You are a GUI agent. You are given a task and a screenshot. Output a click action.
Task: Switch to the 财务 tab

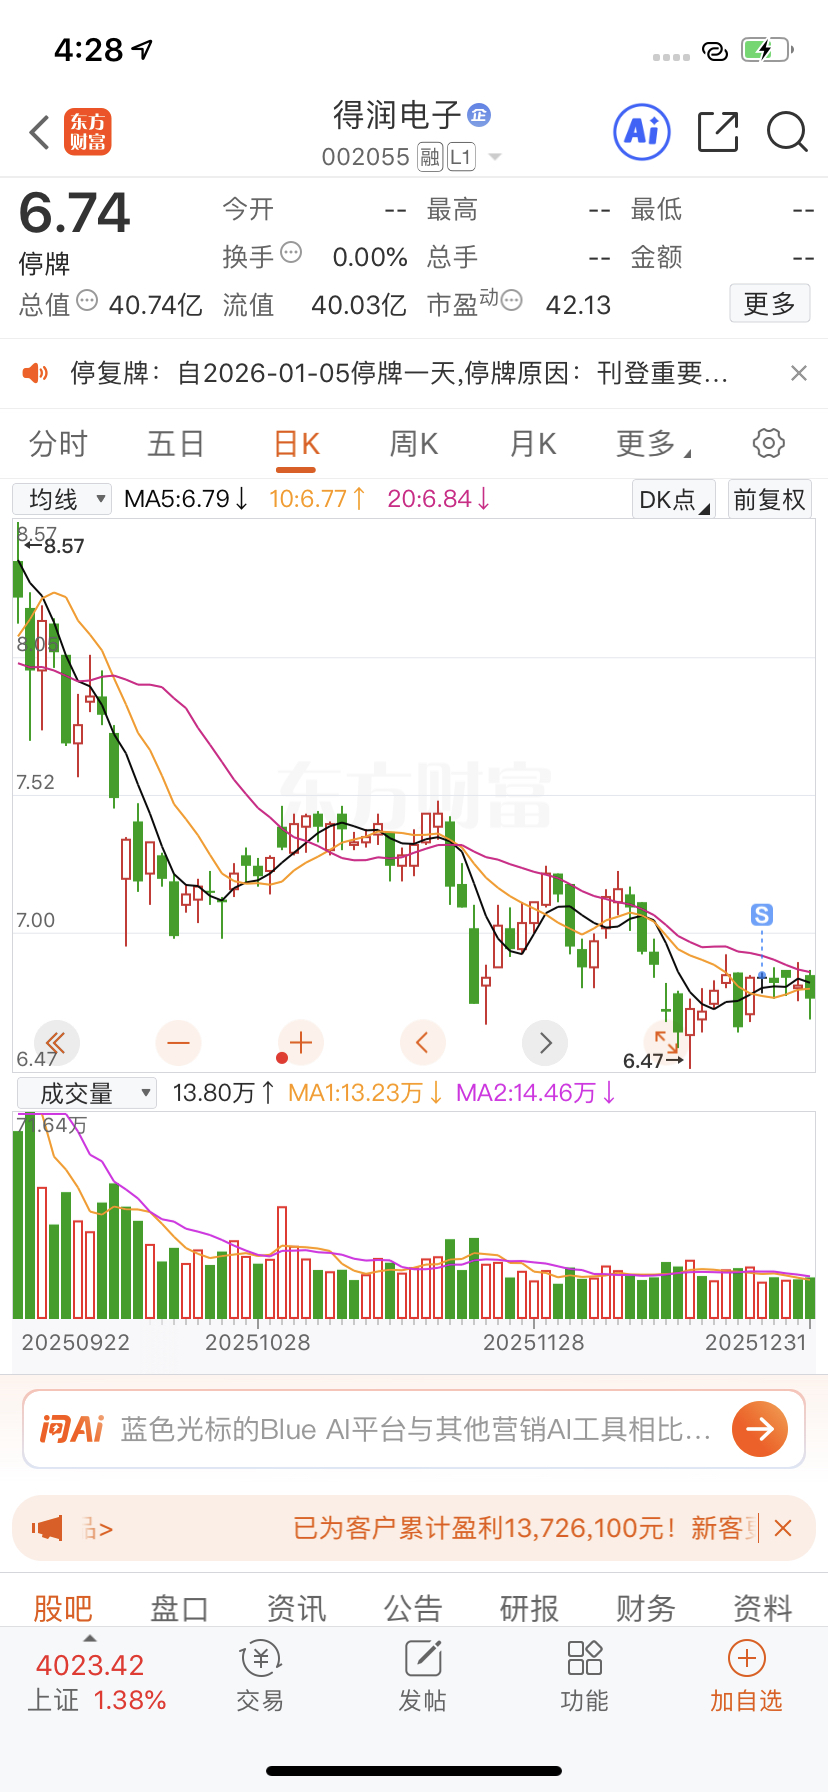[646, 1608]
